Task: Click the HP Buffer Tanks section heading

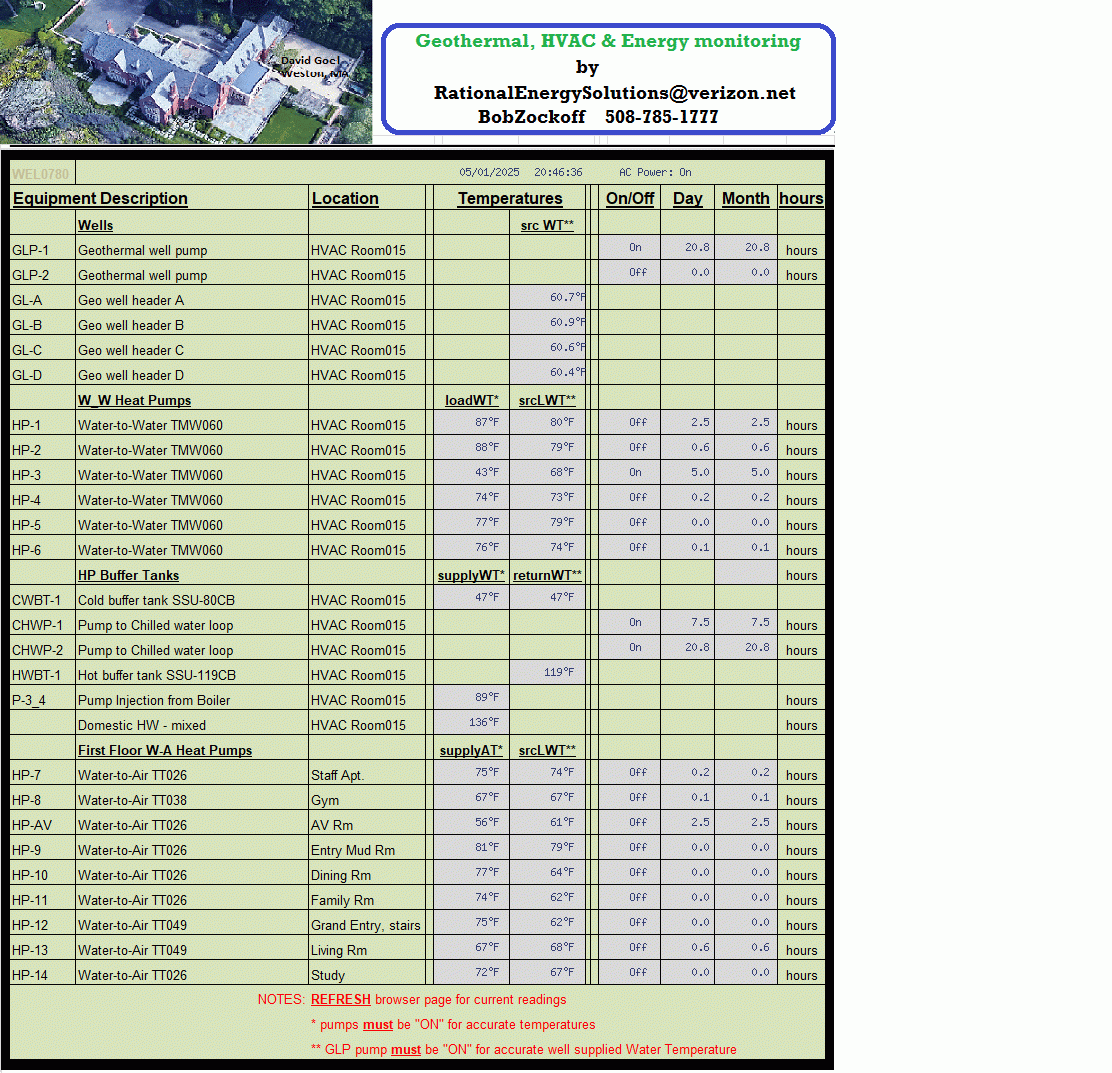Action: pyautogui.click(x=128, y=576)
